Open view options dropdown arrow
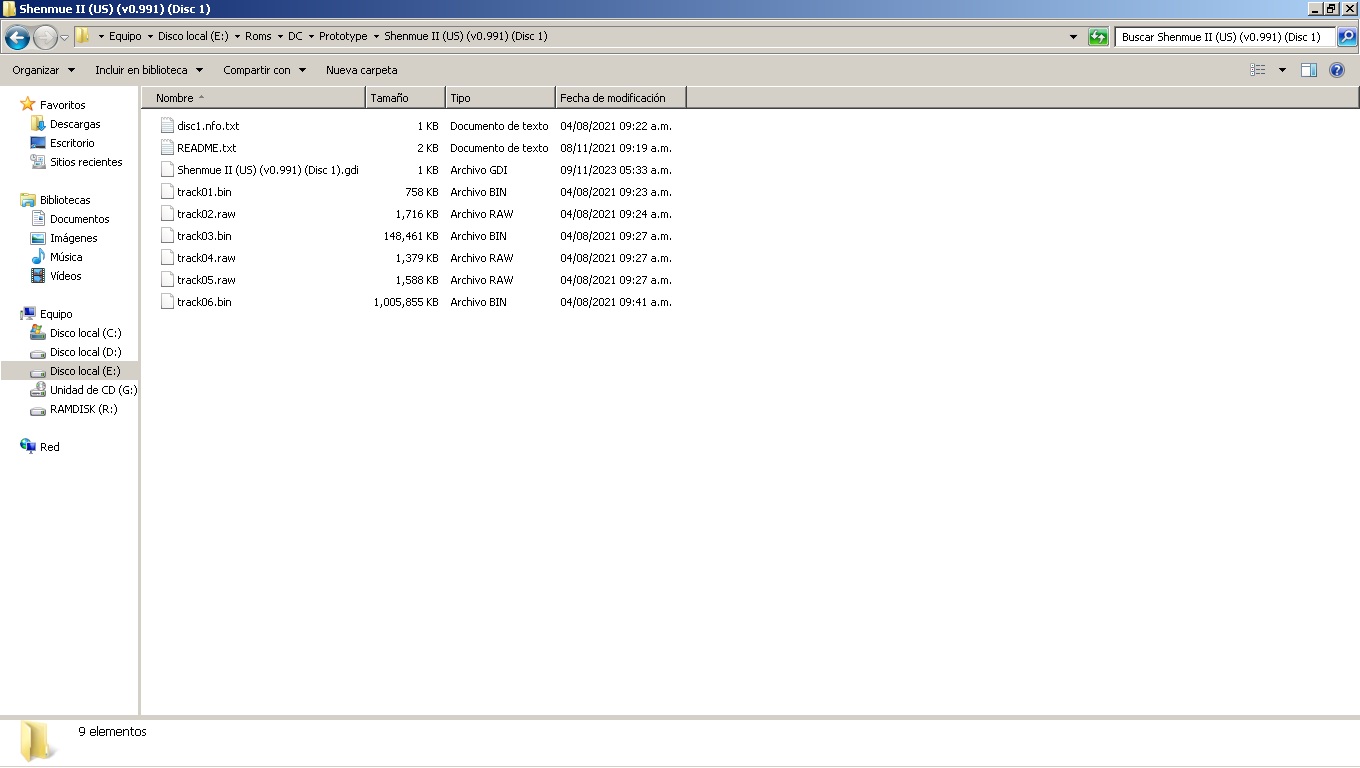1360x768 pixels. tap(1282, 70)
